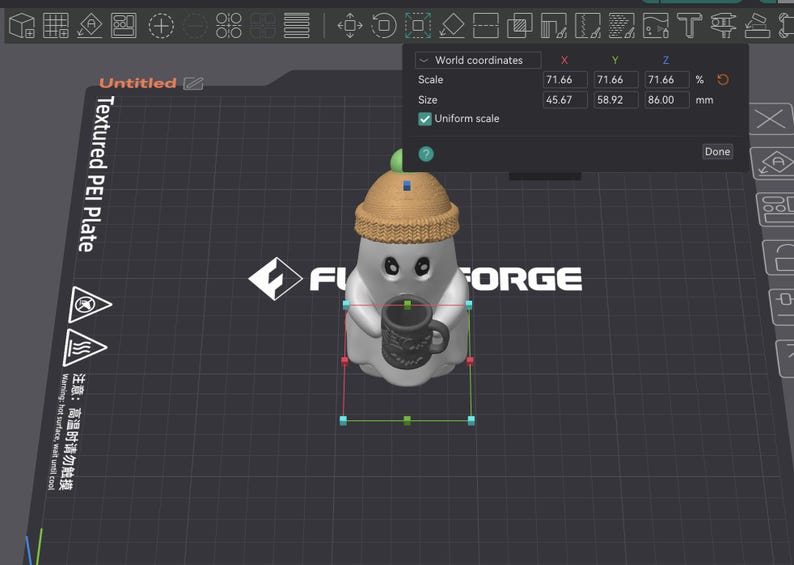Click the Scale Y percentage field
The height and width of the screenshot is (565, 794).
click(616, 79)
